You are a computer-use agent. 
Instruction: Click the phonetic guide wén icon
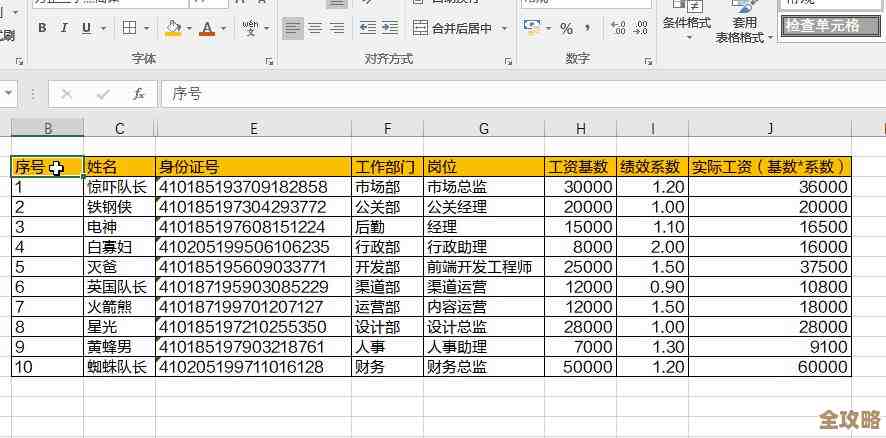pos(250,28)
